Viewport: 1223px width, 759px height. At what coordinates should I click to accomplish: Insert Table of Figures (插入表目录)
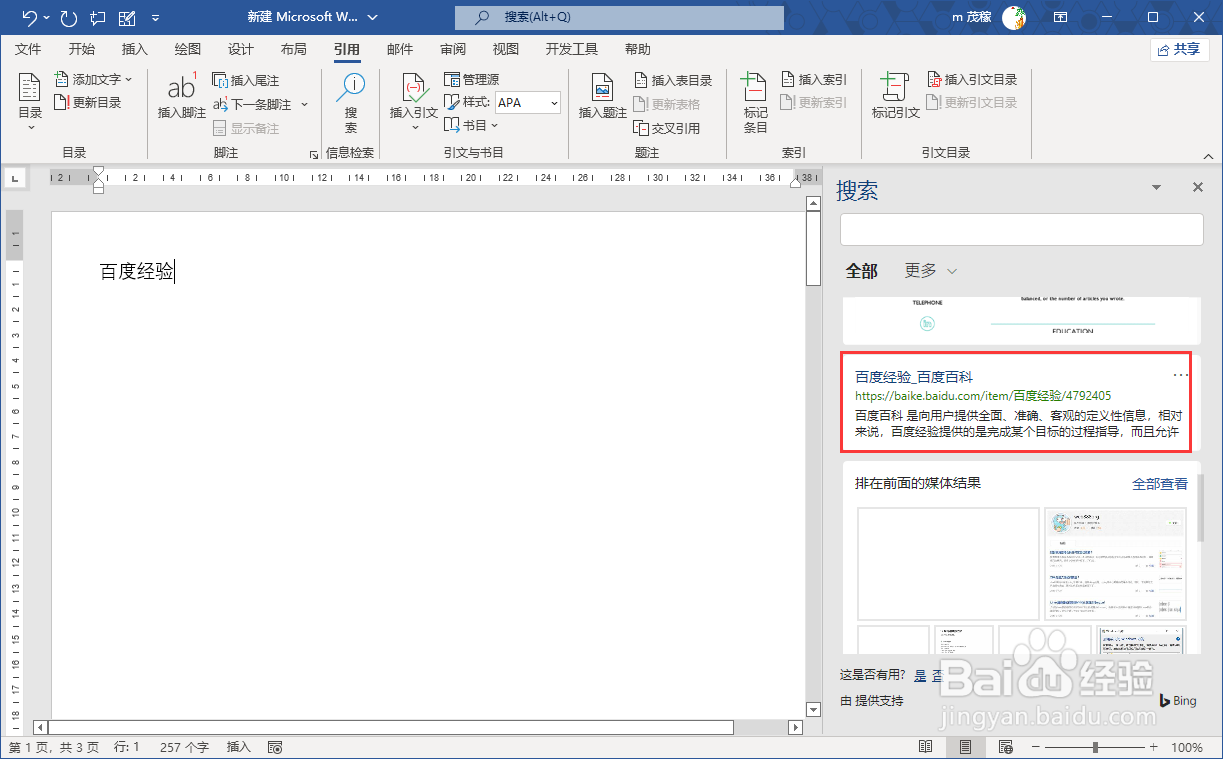673,80
